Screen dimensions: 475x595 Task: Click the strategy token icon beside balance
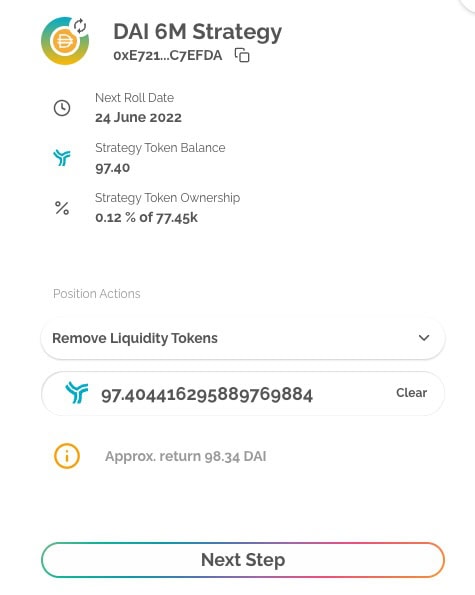(62, 157)
